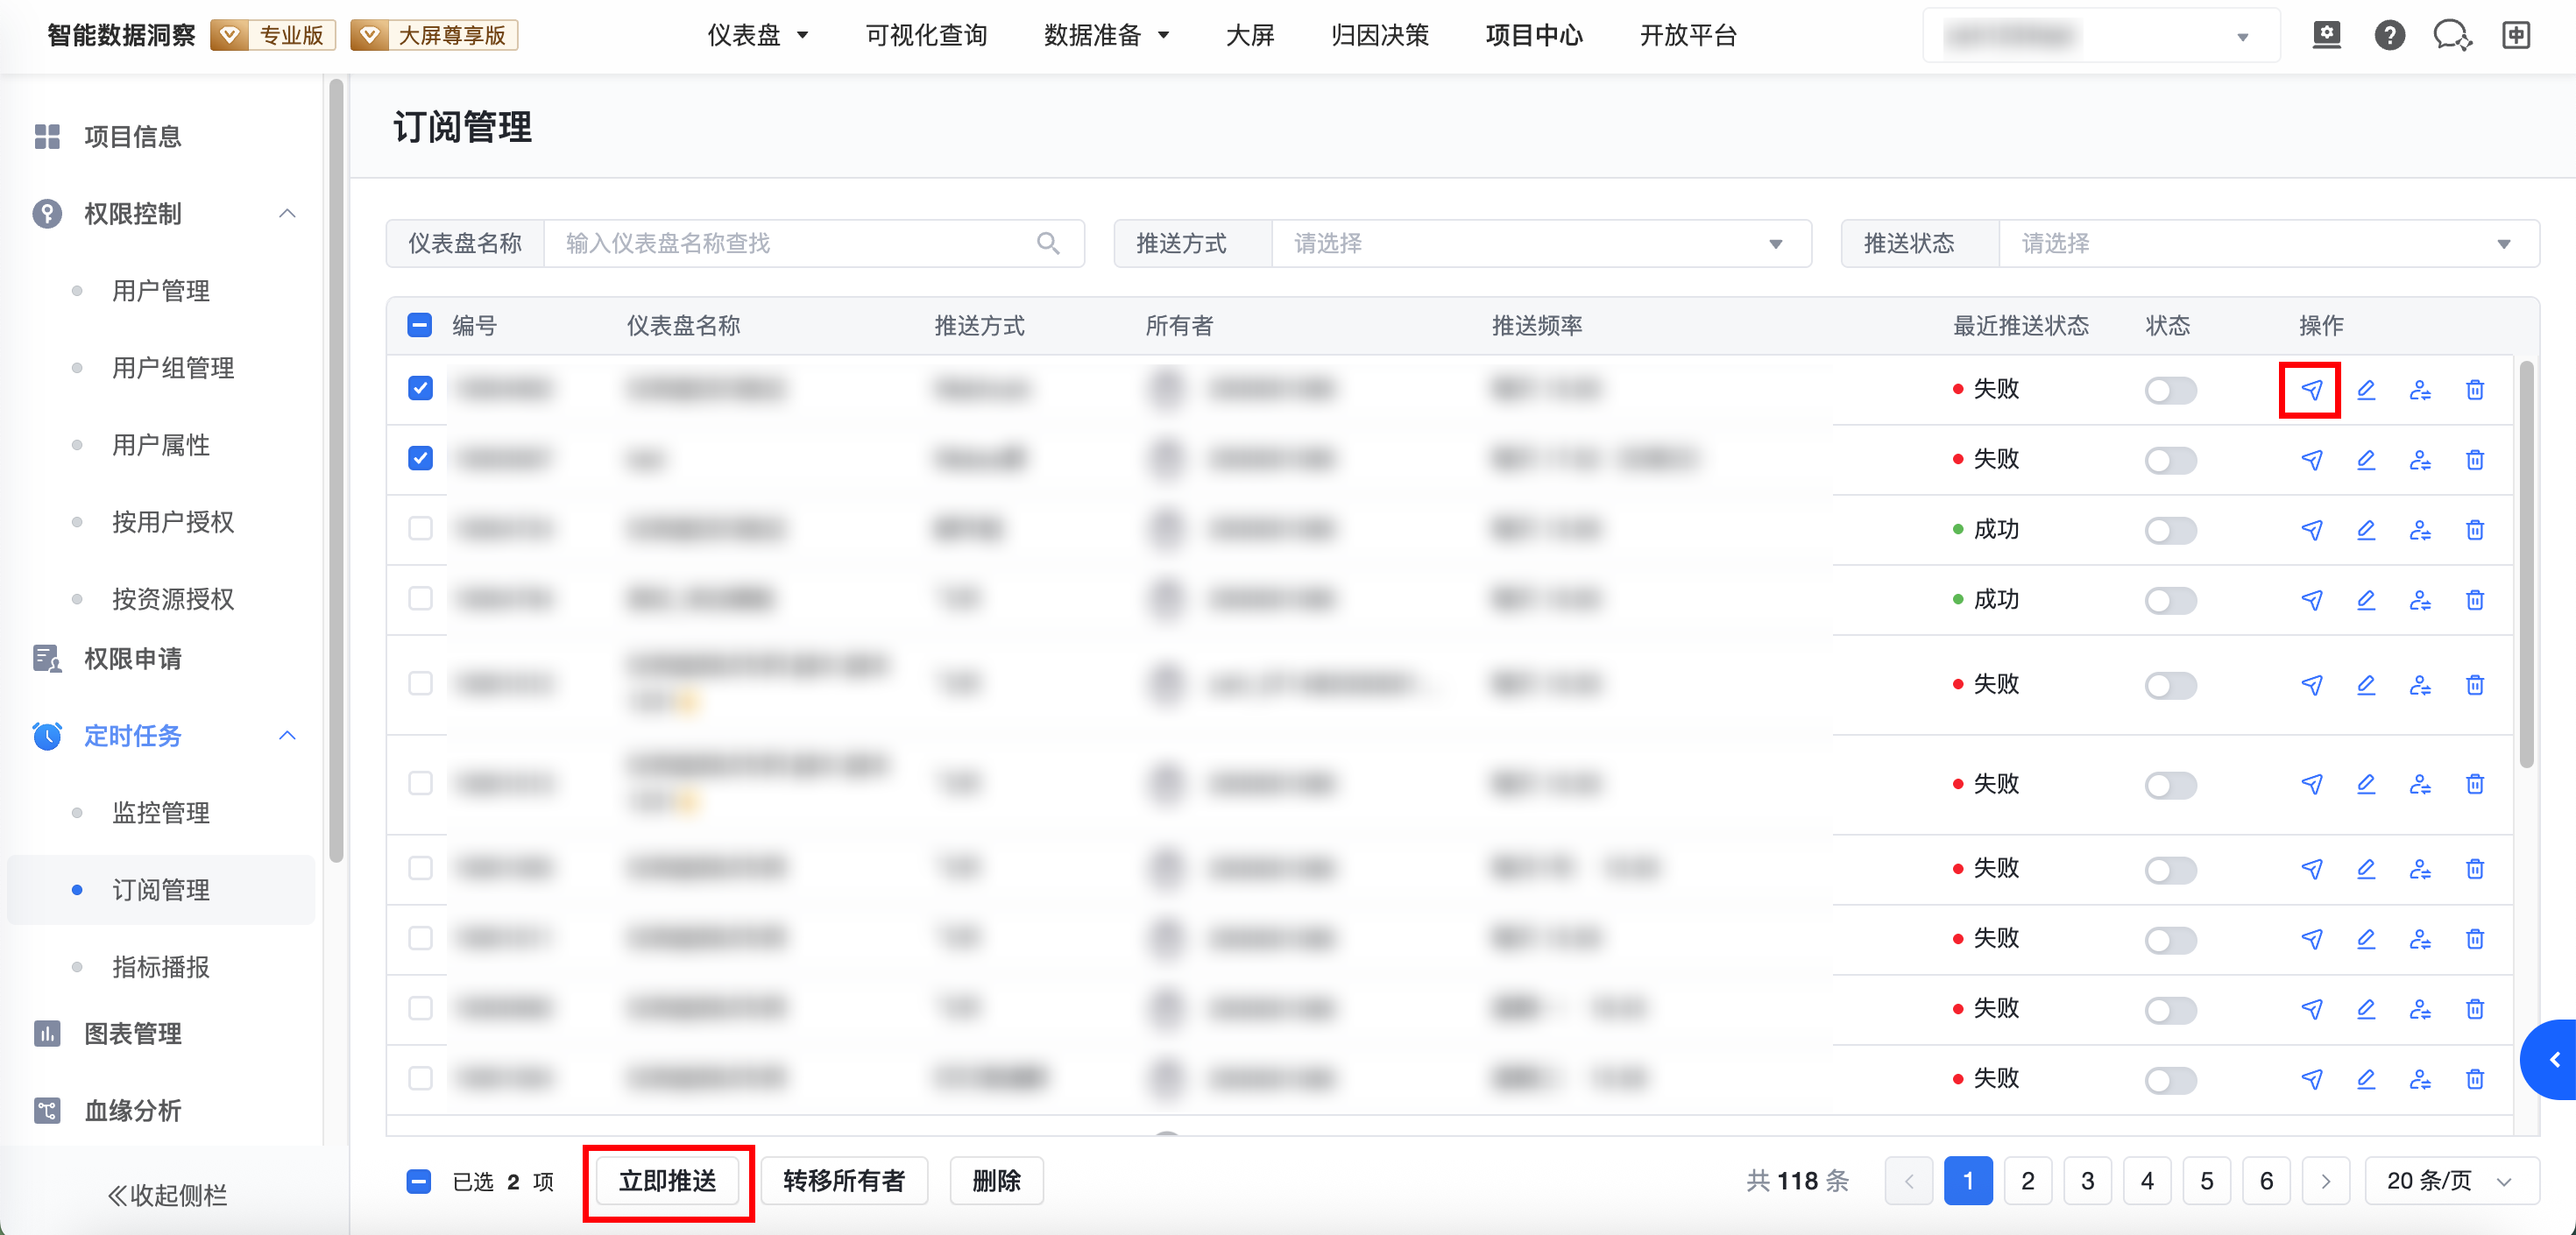Open 20 条/页 page size selector
This screenshot has width=2576, height=1235.
(2449, 1181)
